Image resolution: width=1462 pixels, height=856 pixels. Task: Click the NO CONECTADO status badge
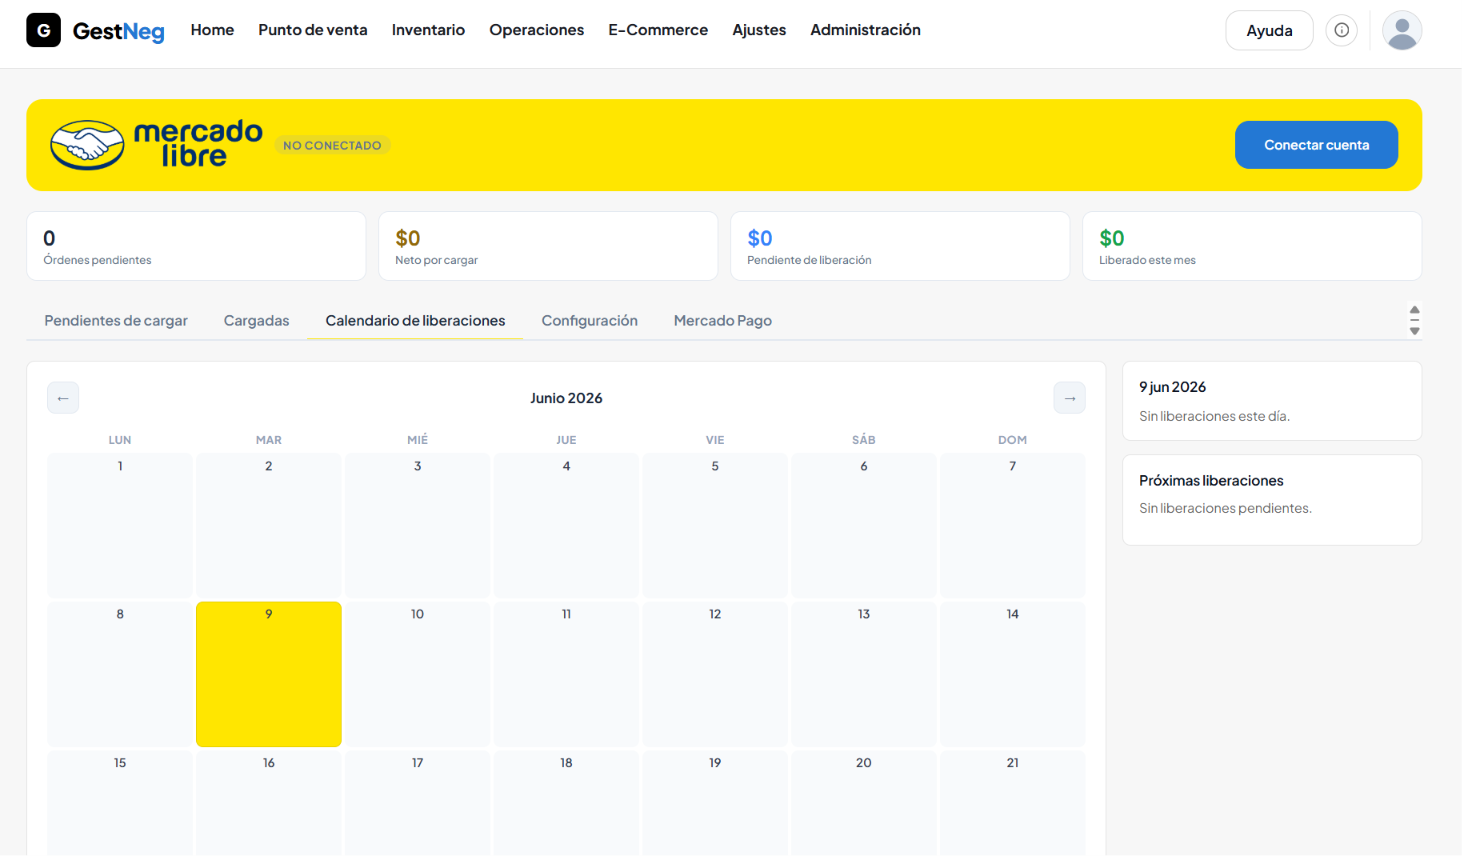point(332,145)
